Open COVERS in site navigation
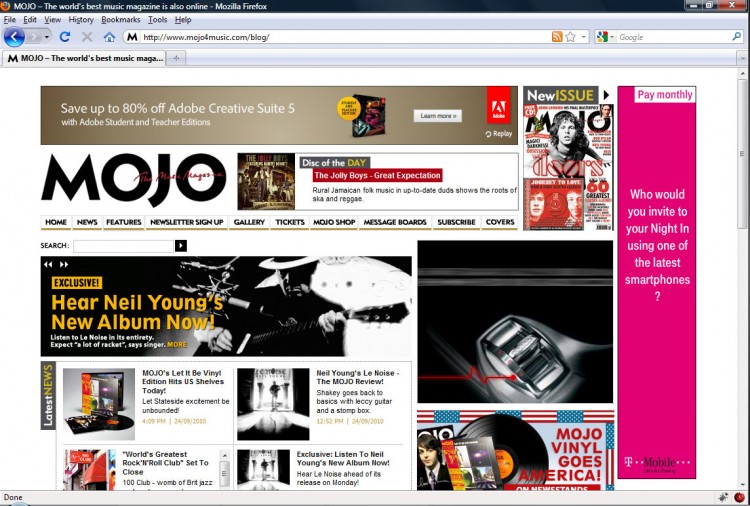The width and height of the screenshot is (750, 506). (500, 222)
